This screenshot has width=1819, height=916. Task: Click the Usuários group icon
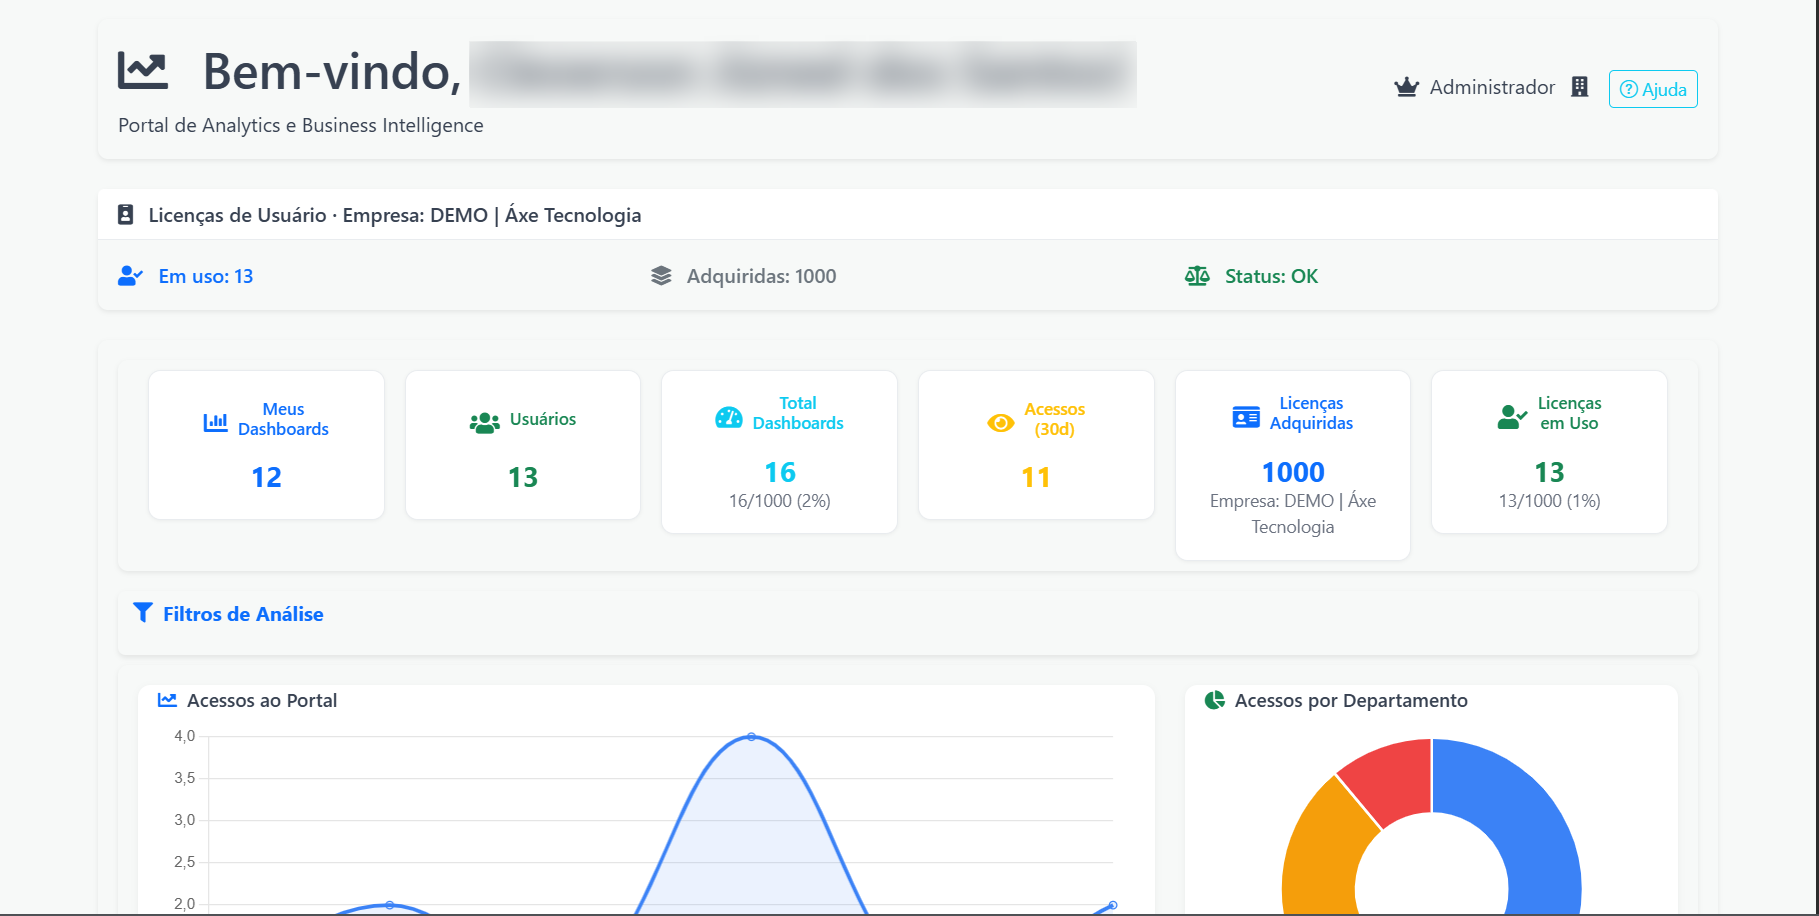point(484,420)
